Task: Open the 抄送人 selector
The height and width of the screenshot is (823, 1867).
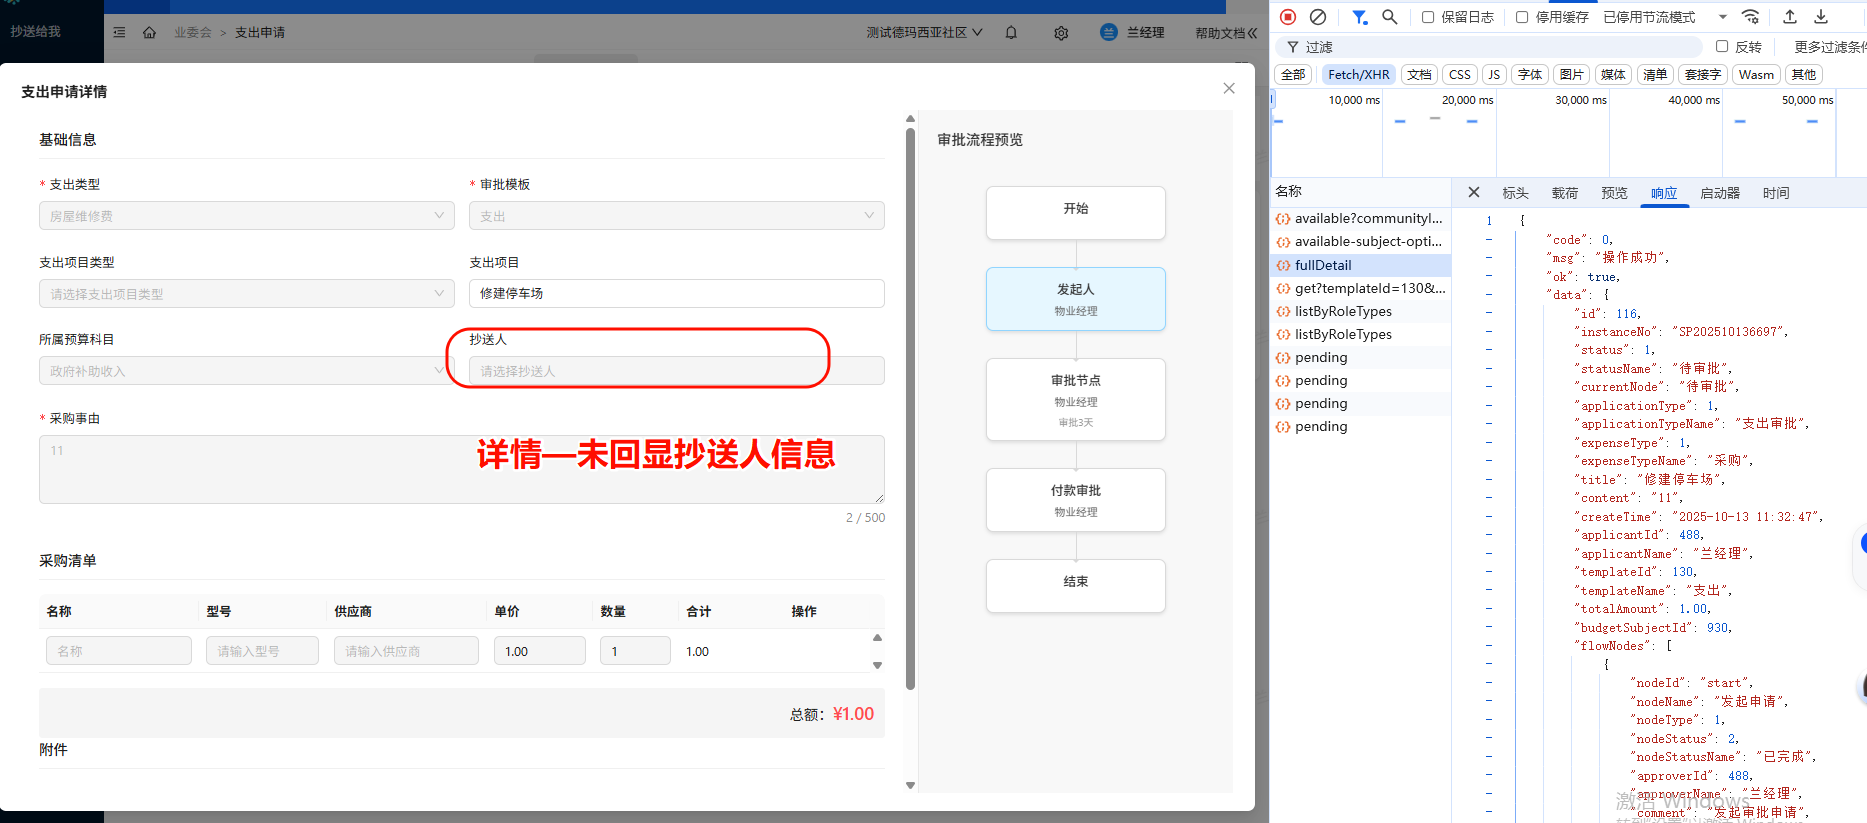Action: 677,371
